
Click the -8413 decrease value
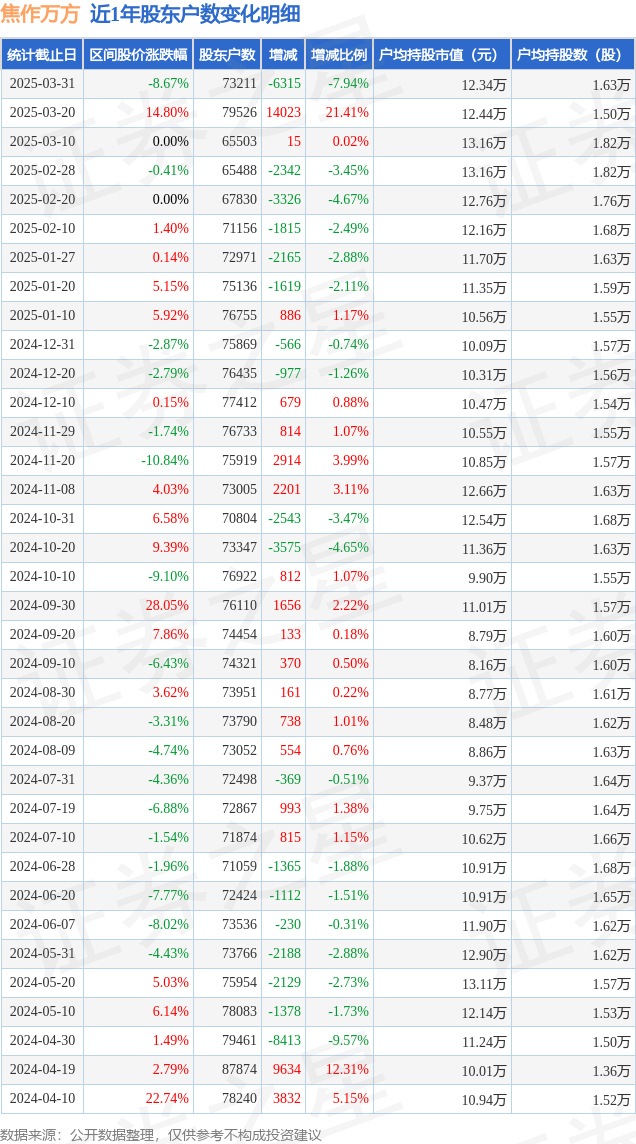click(x=284, y=1040)
